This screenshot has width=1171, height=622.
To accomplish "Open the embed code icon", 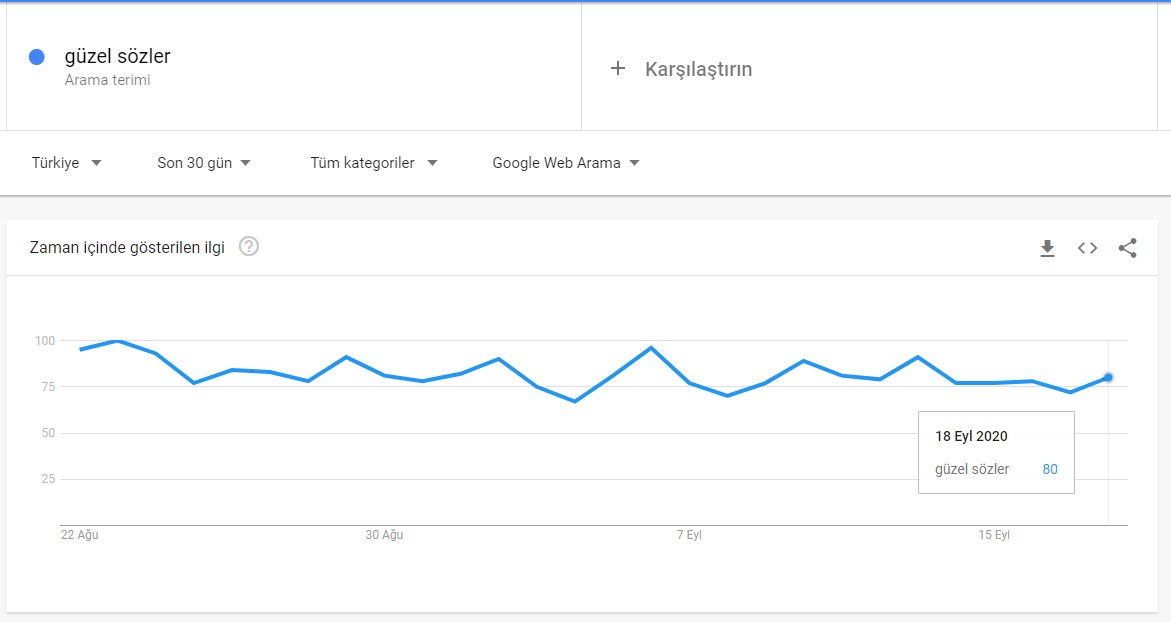I will click(1087, 248).
